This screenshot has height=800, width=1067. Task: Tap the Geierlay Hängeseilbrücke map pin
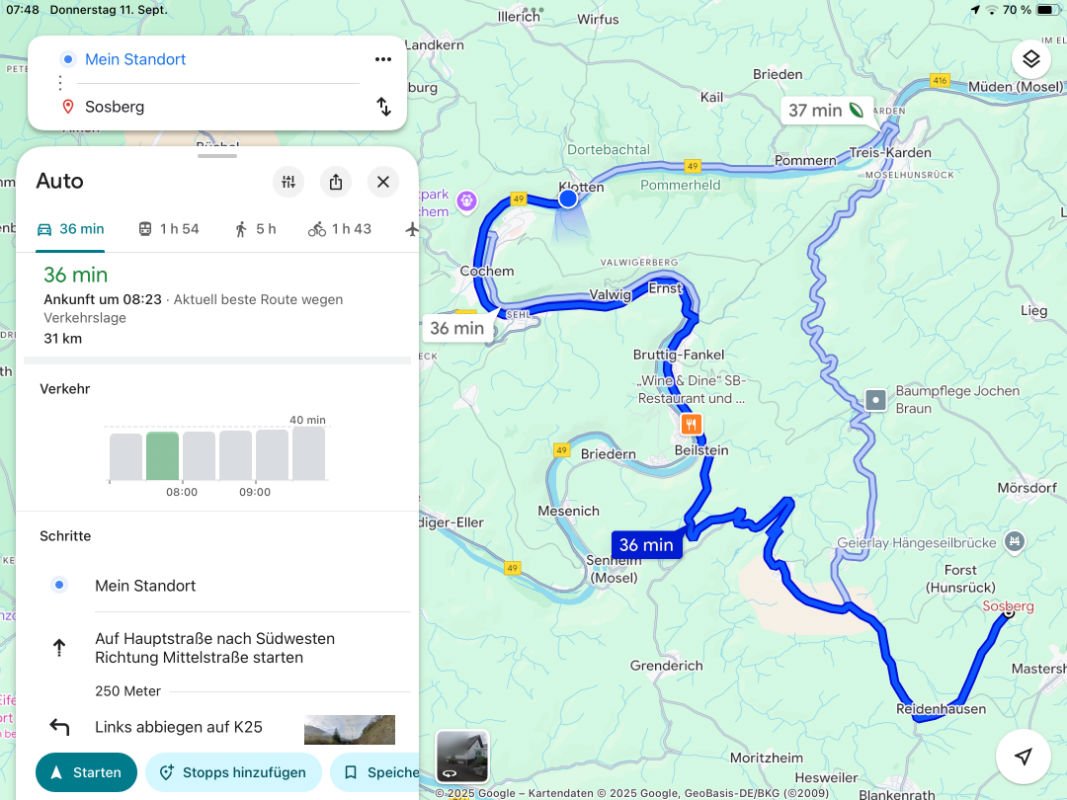1015,542
